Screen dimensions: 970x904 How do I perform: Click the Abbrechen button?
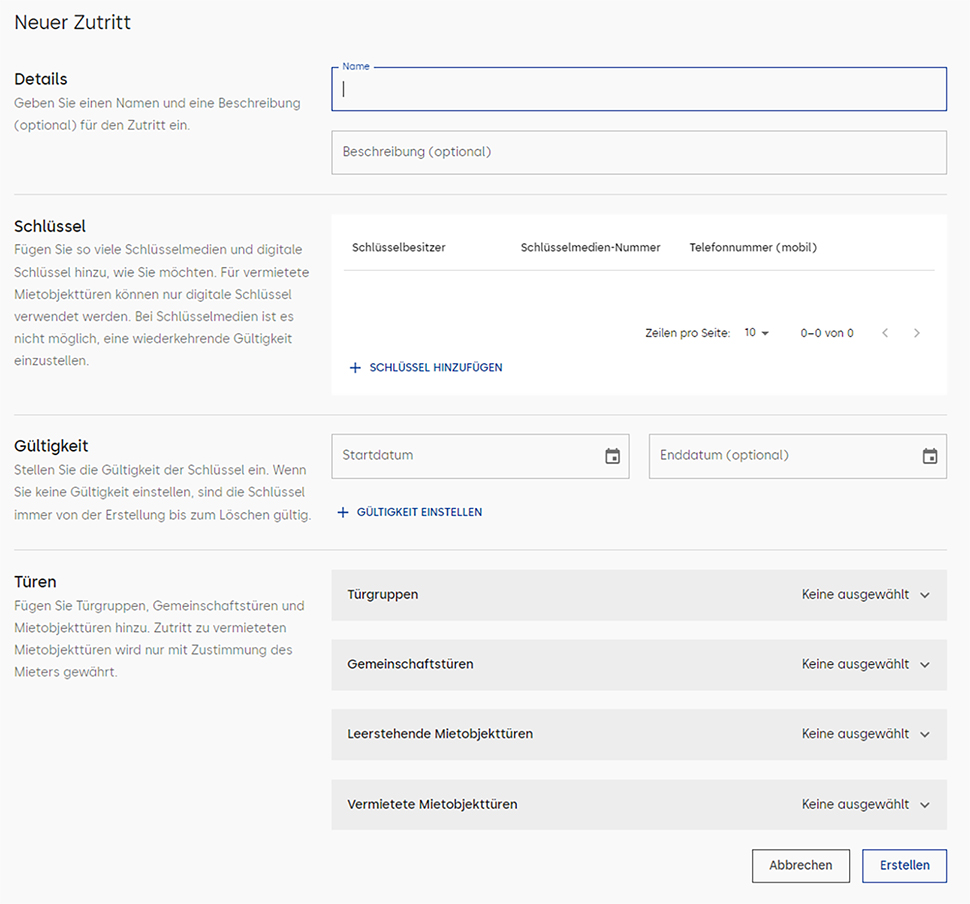coord(801,865)
